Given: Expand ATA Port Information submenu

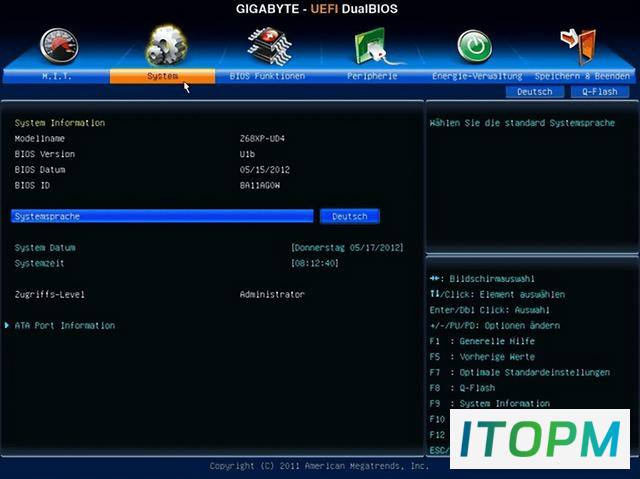Looking at the screenshot, I should [65, 326].
